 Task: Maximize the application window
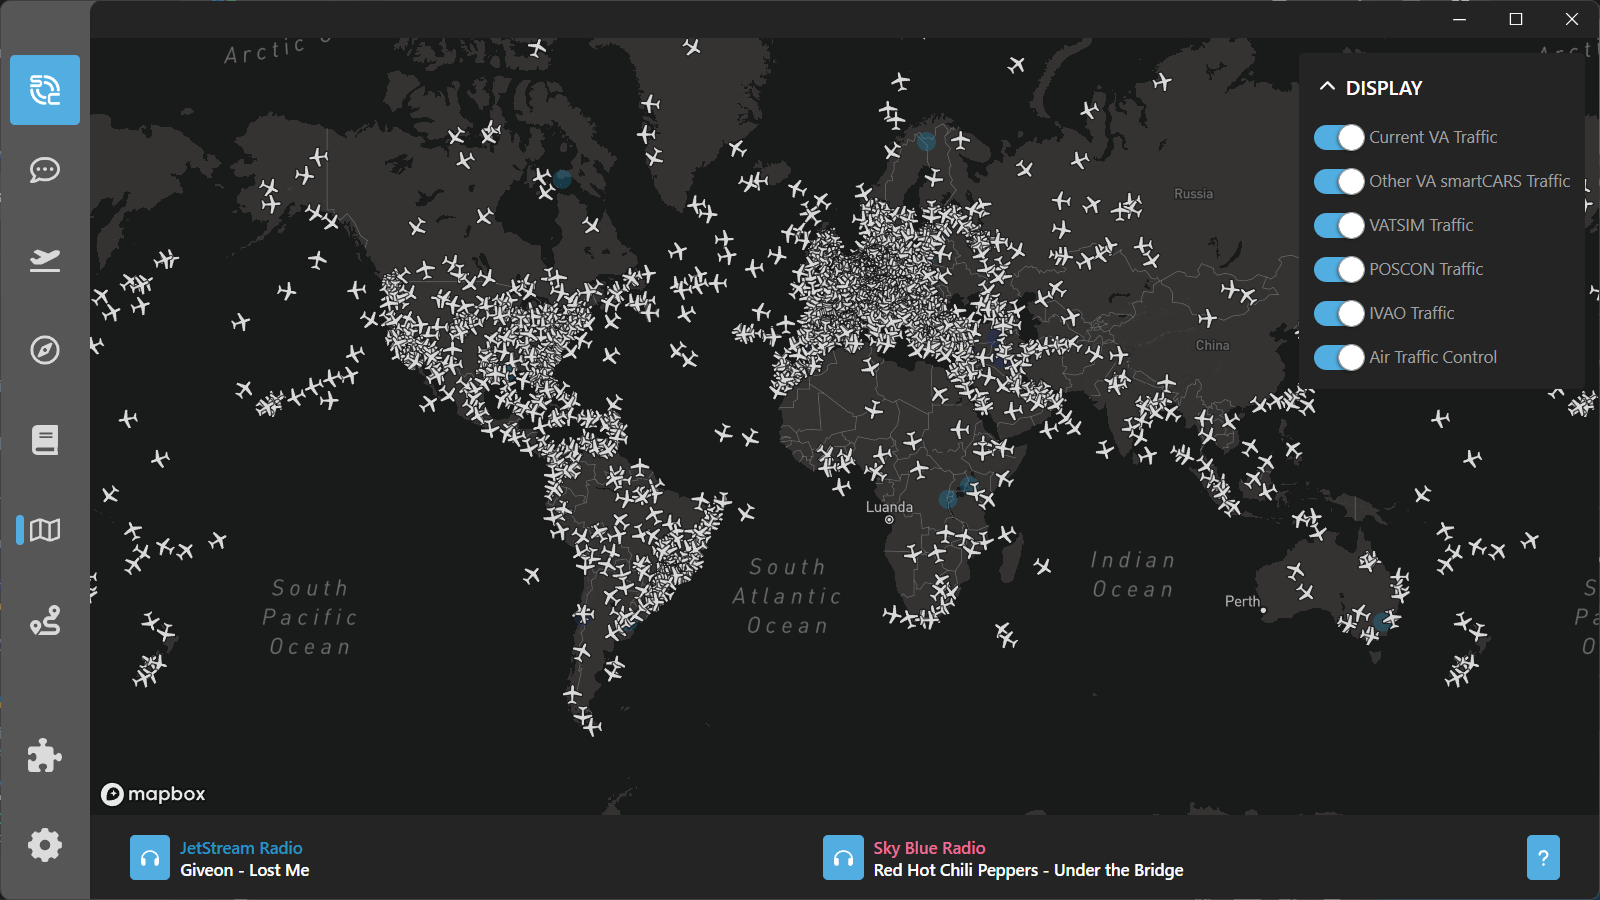point(1516,19)
